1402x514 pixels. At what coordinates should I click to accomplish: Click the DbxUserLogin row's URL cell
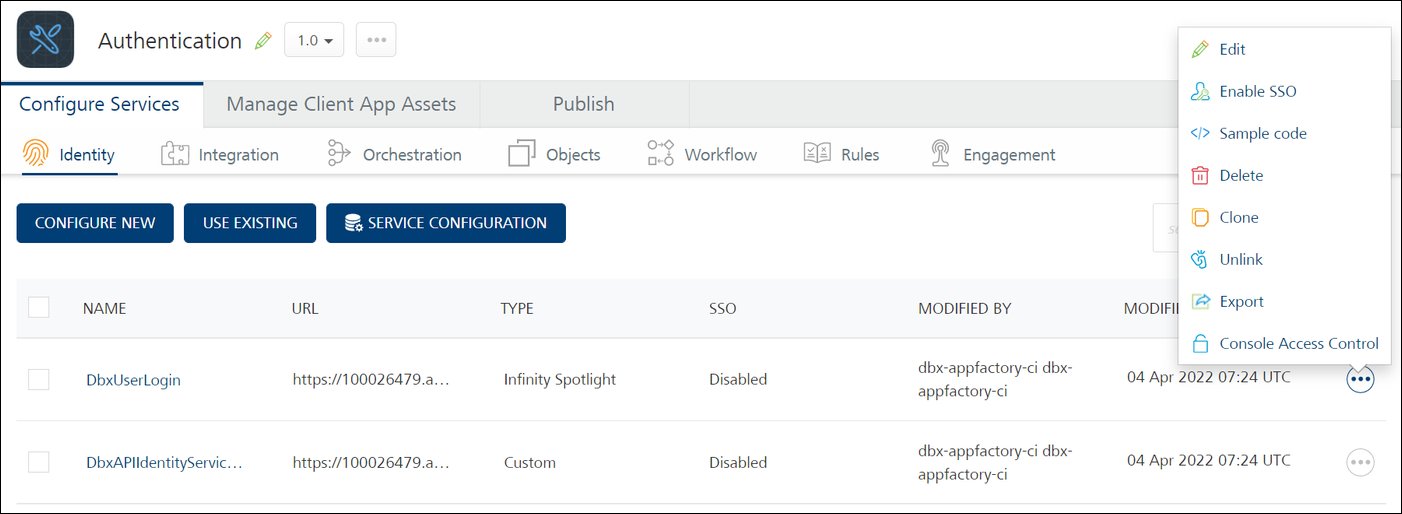click(x=371, y=380)
